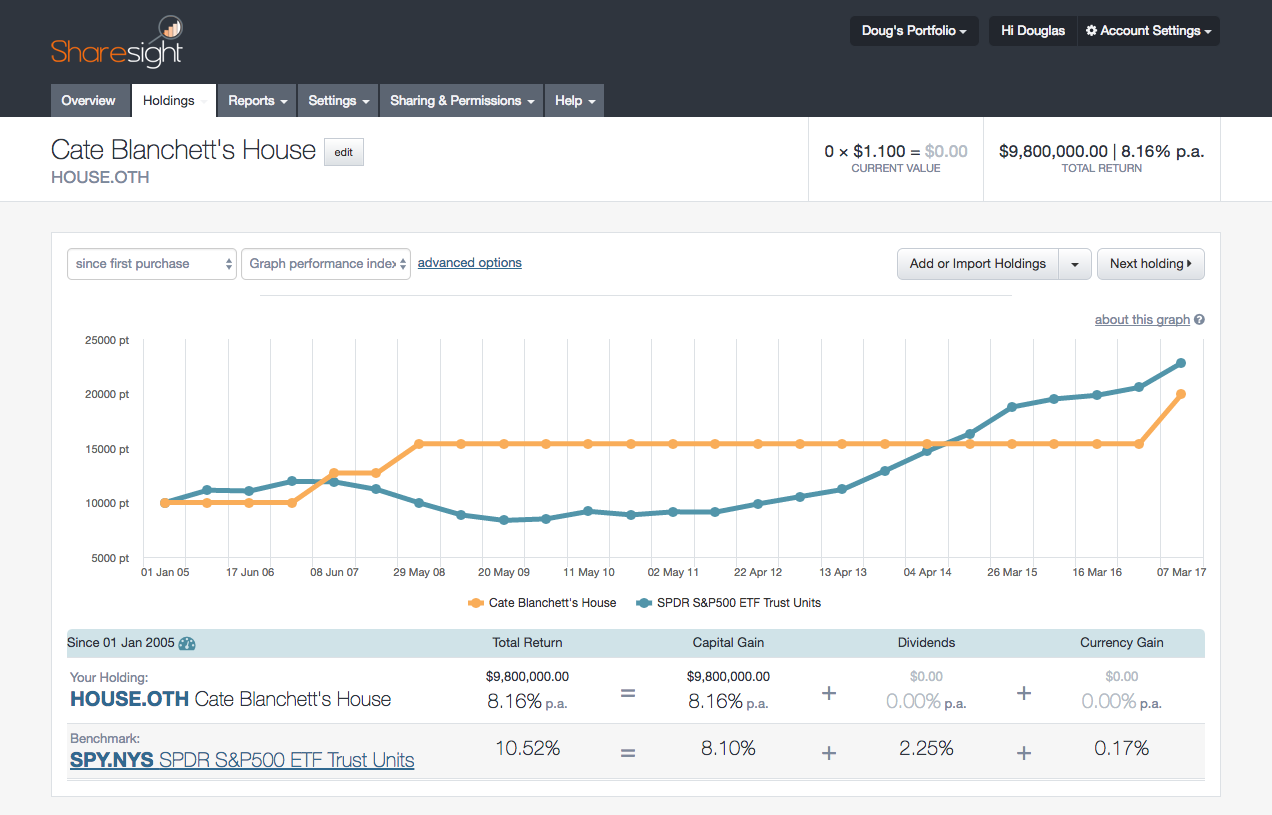This screenshot has height=815, width=1272.
Task: Click the HOUSE.OTH ticker under the title
Action: [100, 177]
